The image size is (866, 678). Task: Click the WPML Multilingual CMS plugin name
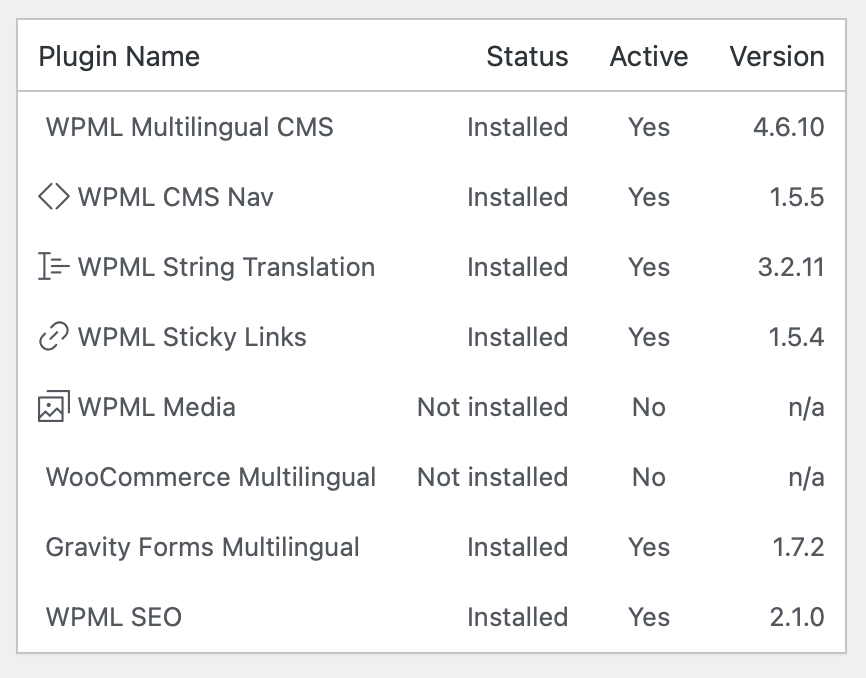[x=189, y=127]
